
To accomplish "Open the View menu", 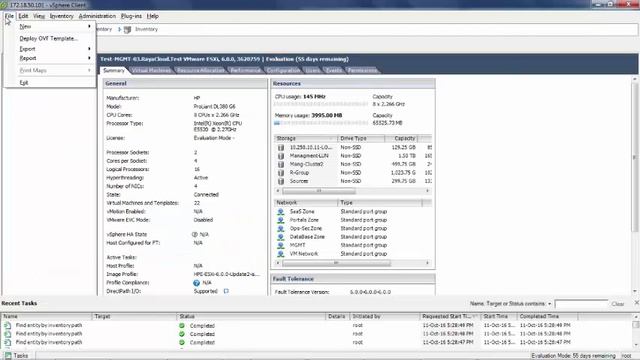I will [39, 16].
